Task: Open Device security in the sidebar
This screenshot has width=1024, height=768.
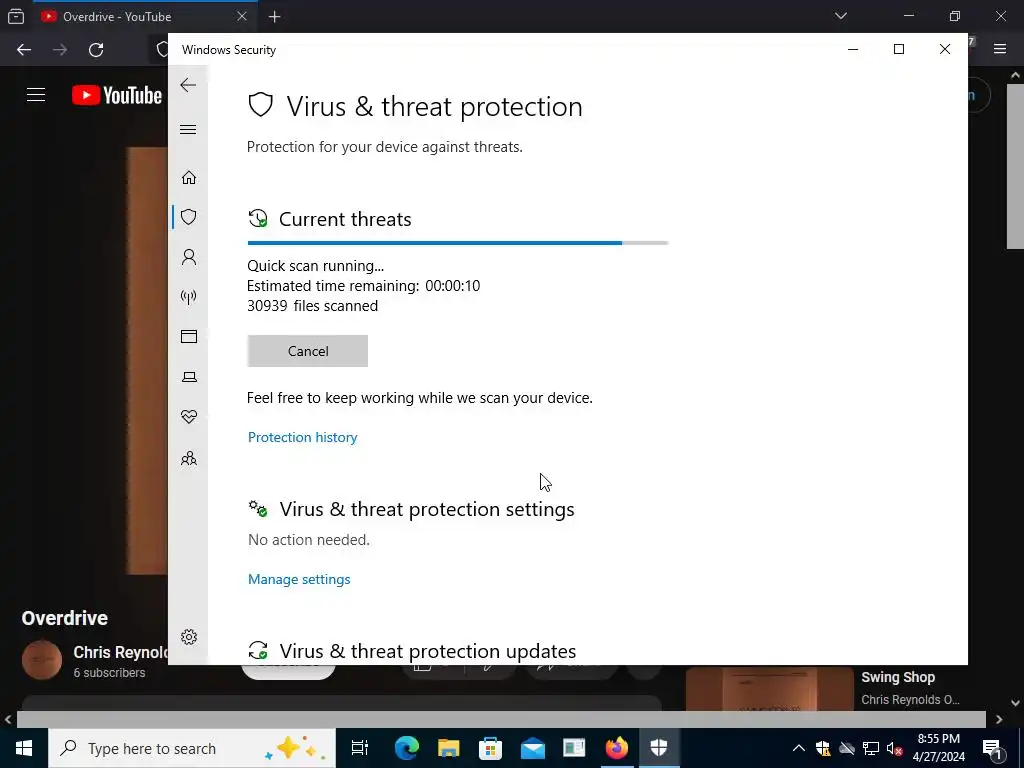Action: coord(189,377)
